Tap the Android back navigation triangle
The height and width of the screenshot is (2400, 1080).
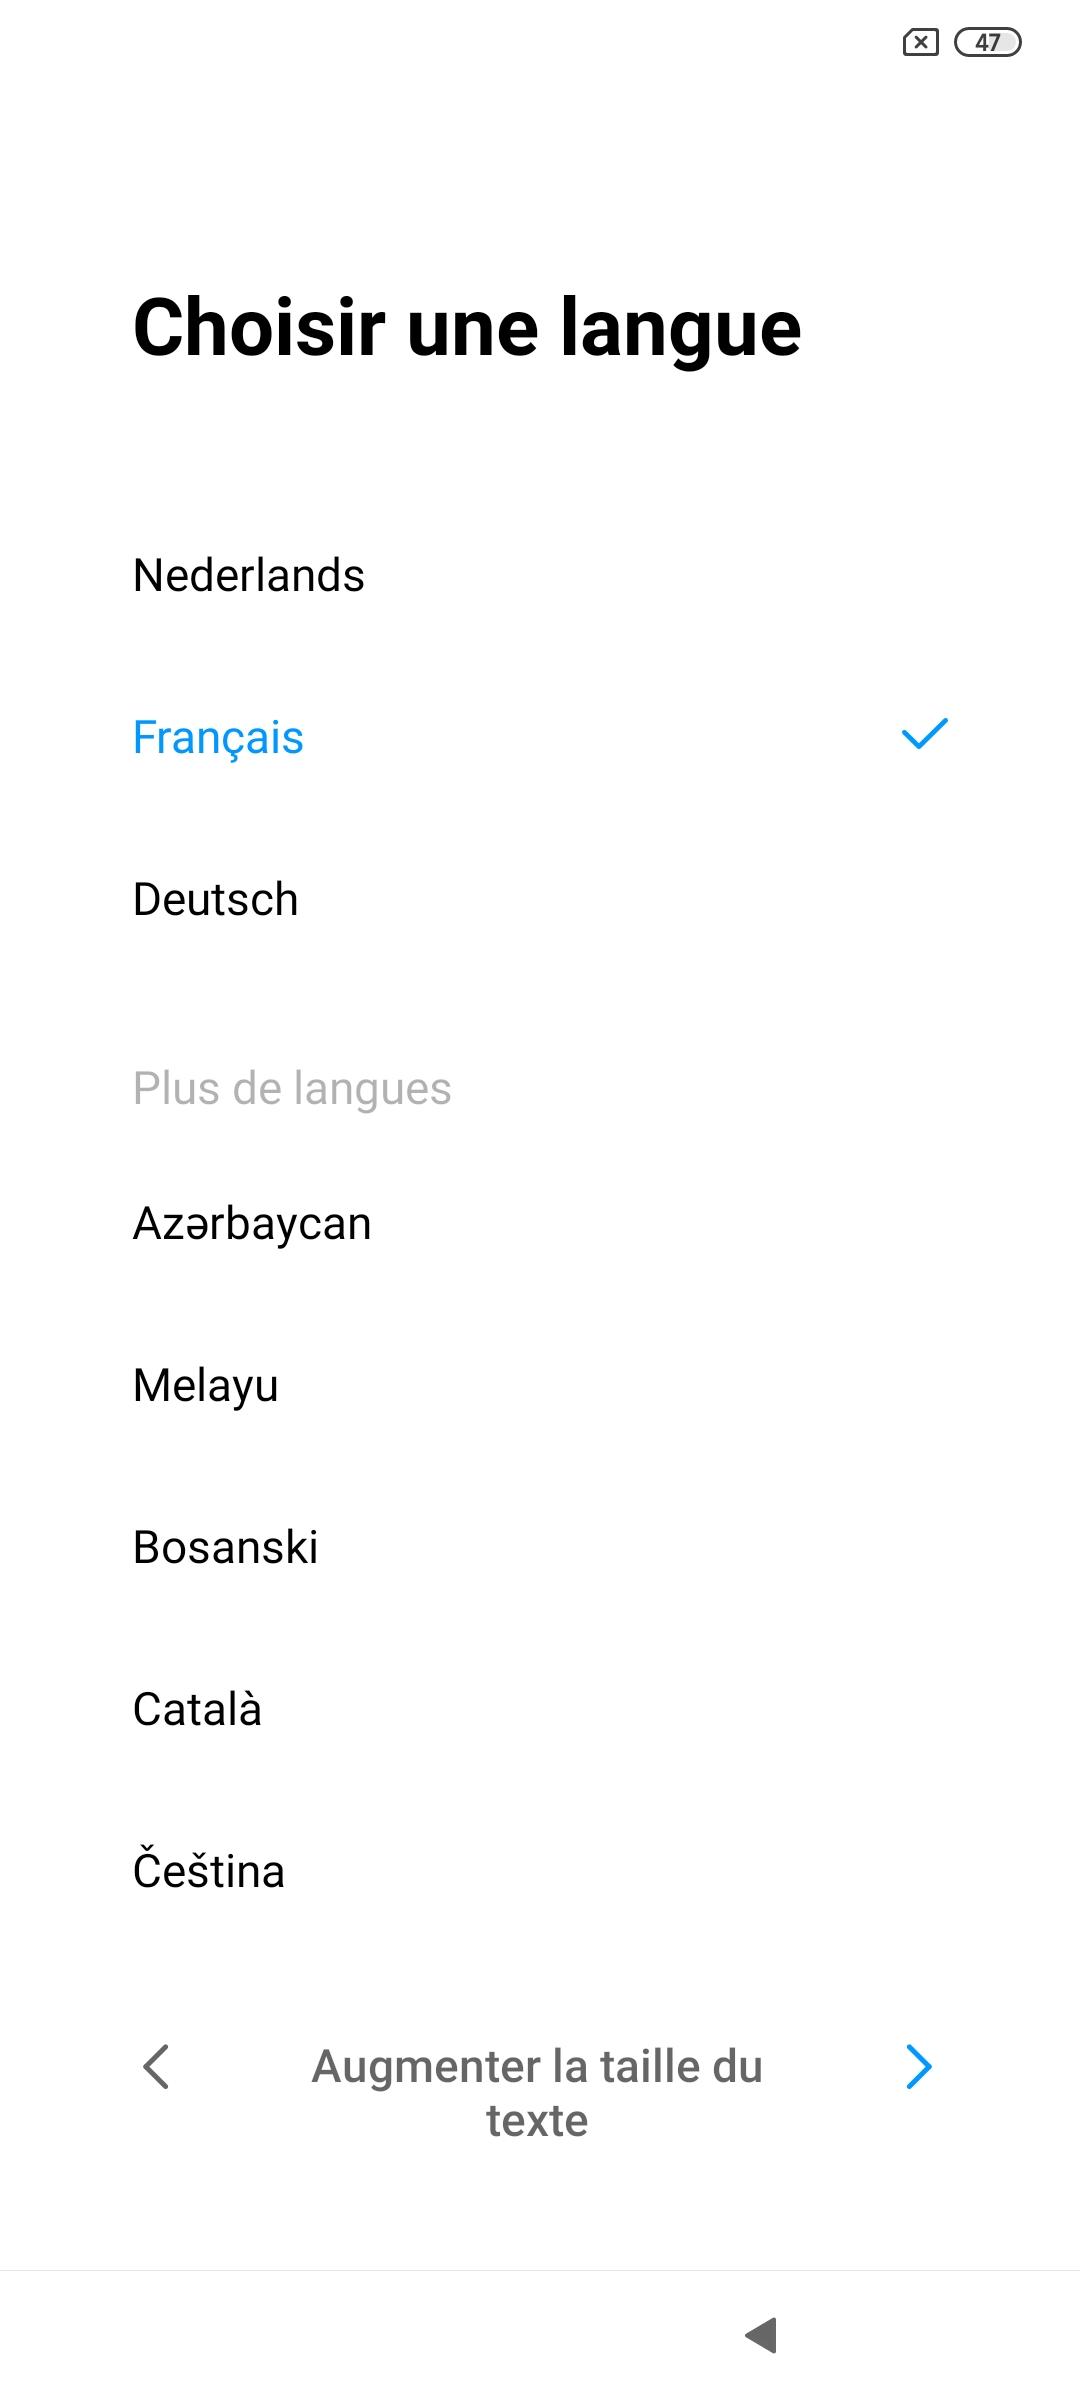pyautogui.click(x=762, y=2335)
